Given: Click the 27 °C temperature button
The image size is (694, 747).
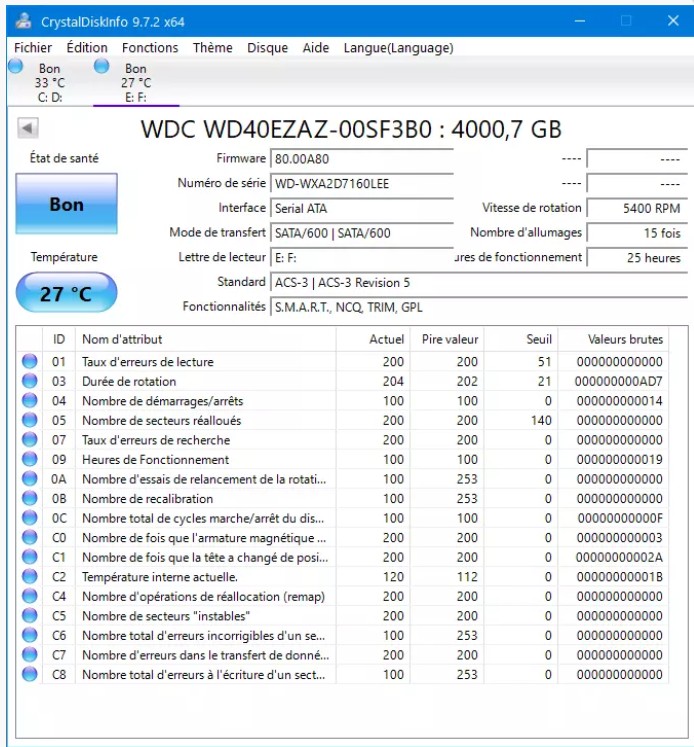Looking at the screenshot, I should (66, 293).
